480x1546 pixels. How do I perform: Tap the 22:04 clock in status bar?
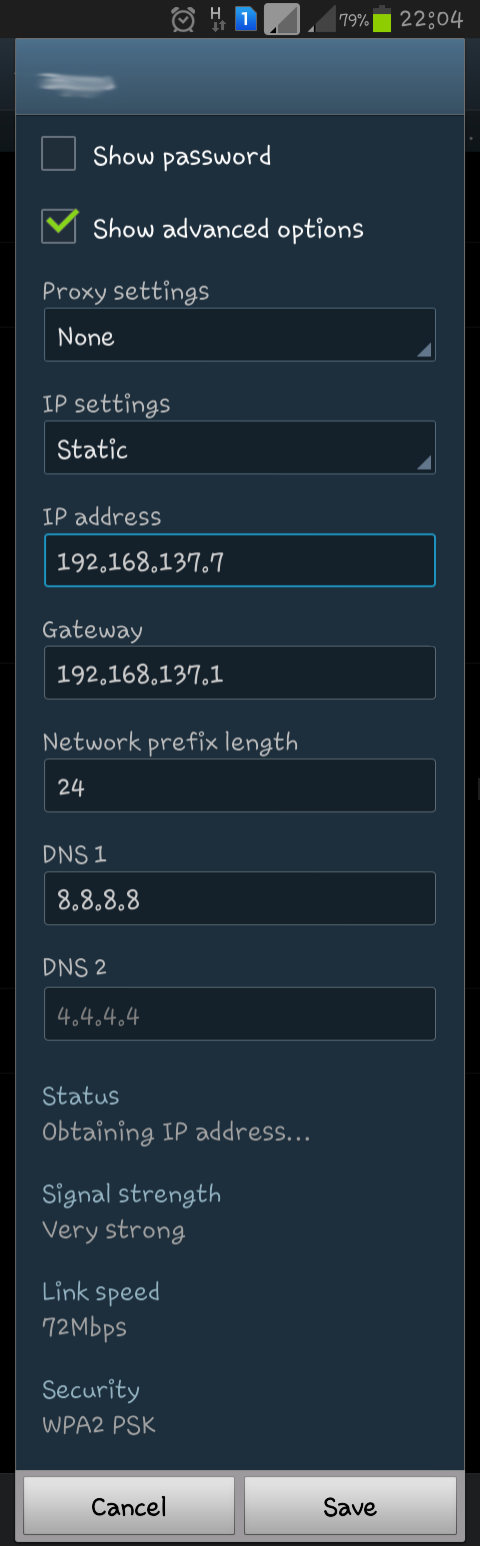coord(431,18)
